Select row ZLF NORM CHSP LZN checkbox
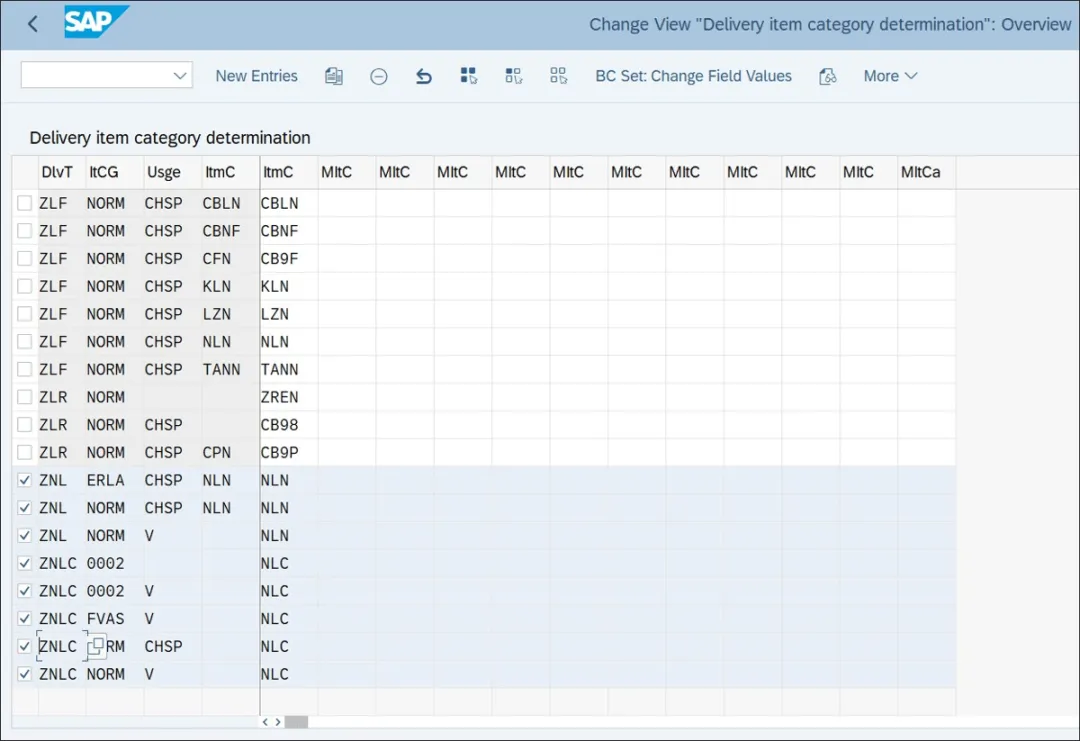This screenshot has height=741, width=1080. click(25, 314)
